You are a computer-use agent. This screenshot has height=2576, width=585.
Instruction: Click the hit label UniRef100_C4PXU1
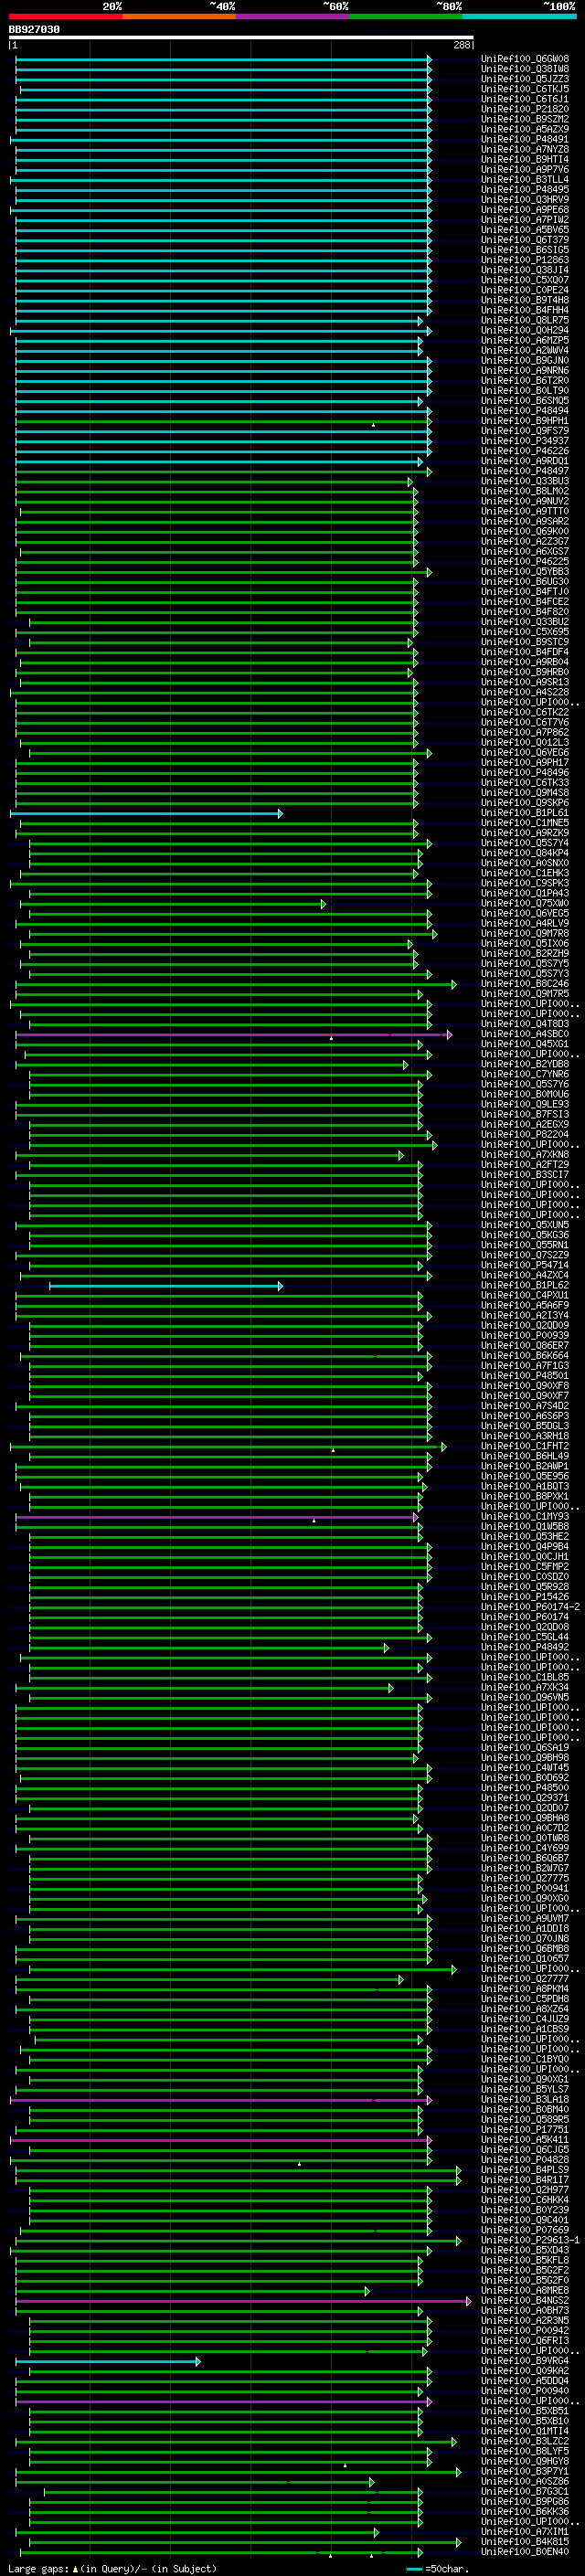(x=525, y=1296)
